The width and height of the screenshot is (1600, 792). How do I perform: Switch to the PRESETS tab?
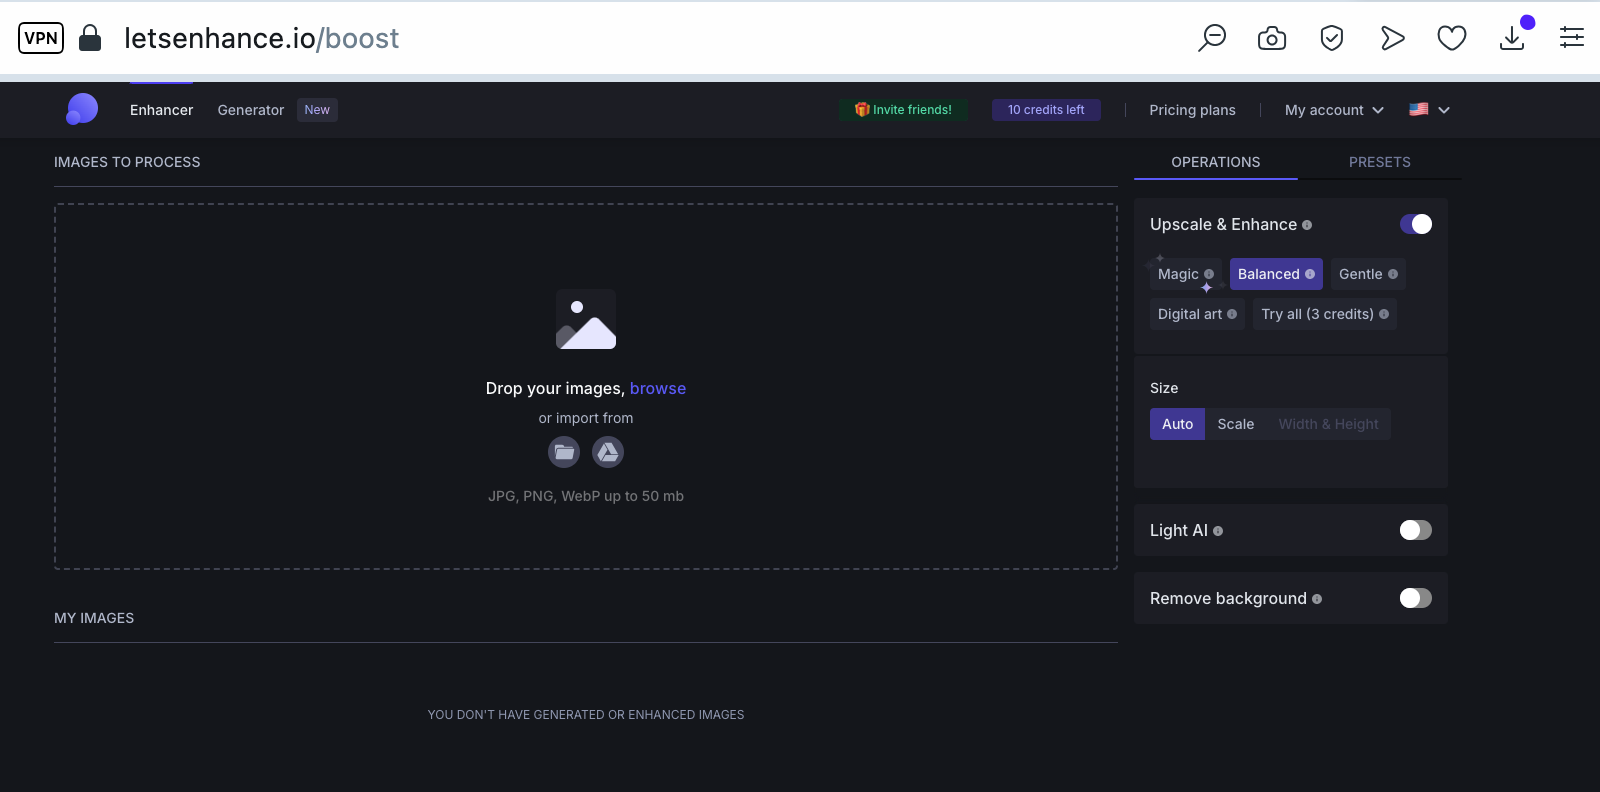point(1380,162)
